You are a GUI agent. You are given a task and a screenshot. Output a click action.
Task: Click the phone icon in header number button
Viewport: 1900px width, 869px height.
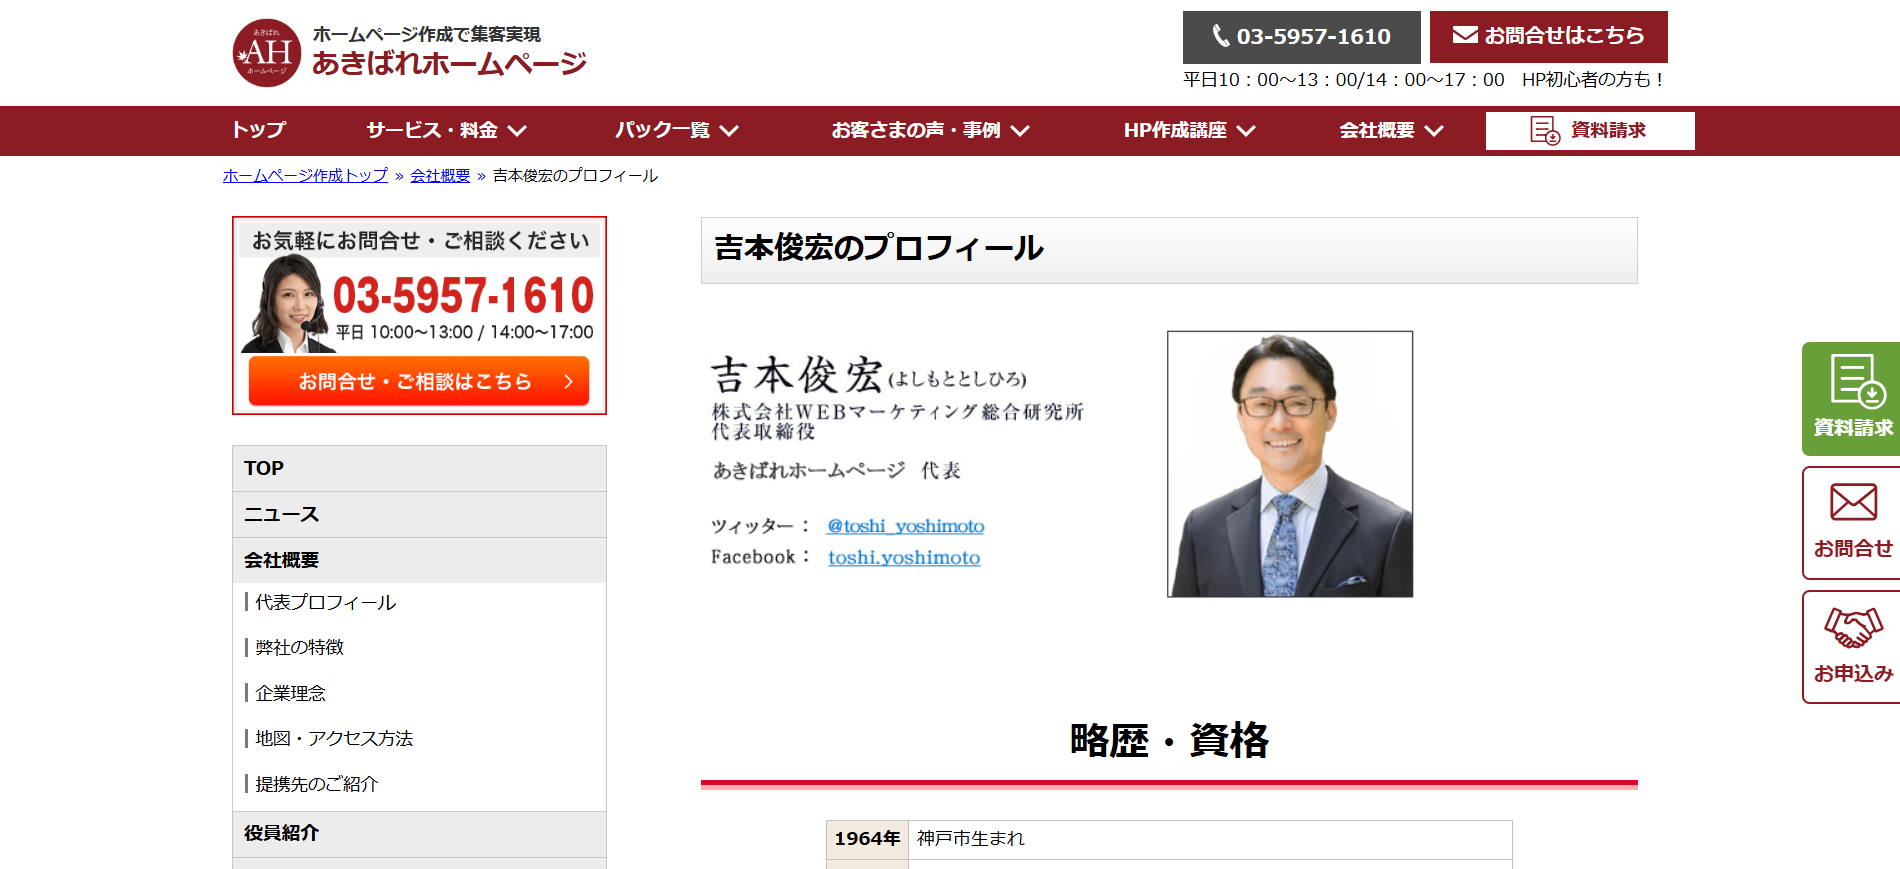tap(1220, 36)
